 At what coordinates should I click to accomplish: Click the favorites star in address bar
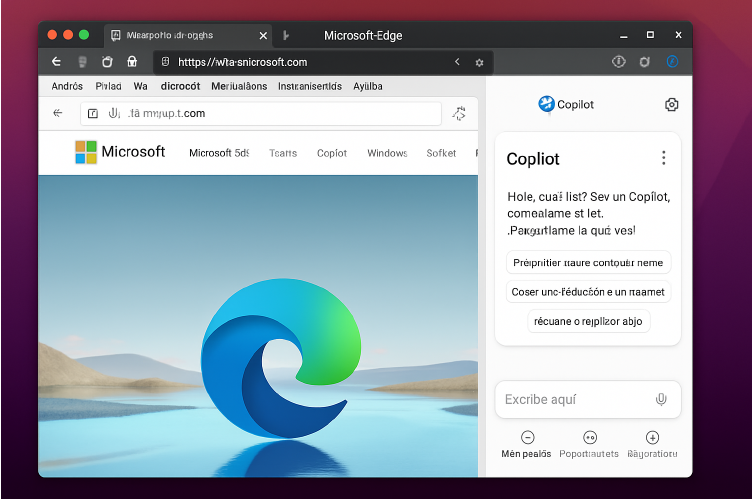pyautogui.click(x=479, y=62)
